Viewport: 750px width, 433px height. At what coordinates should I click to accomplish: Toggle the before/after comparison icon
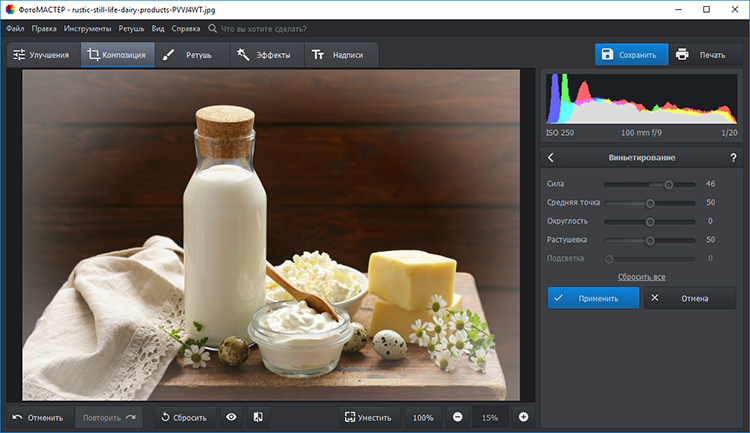pos(257,417)
